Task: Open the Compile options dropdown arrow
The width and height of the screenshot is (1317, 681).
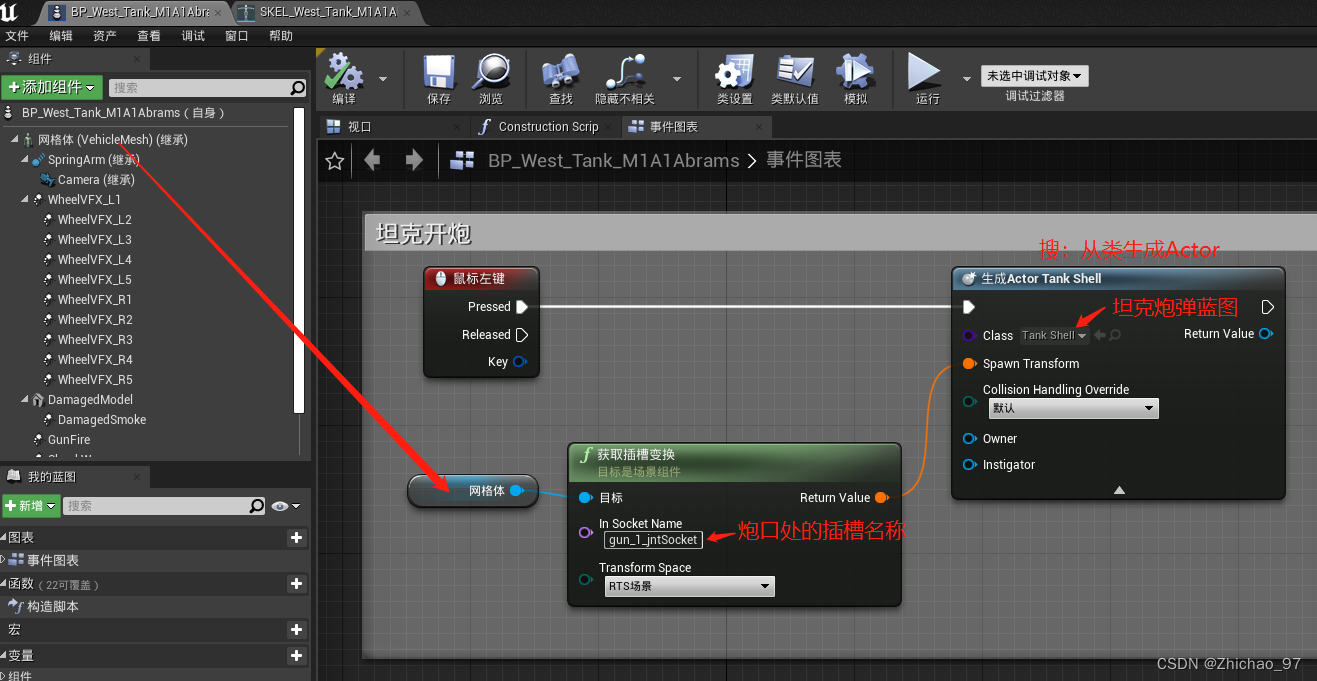Action: (383, 78)
